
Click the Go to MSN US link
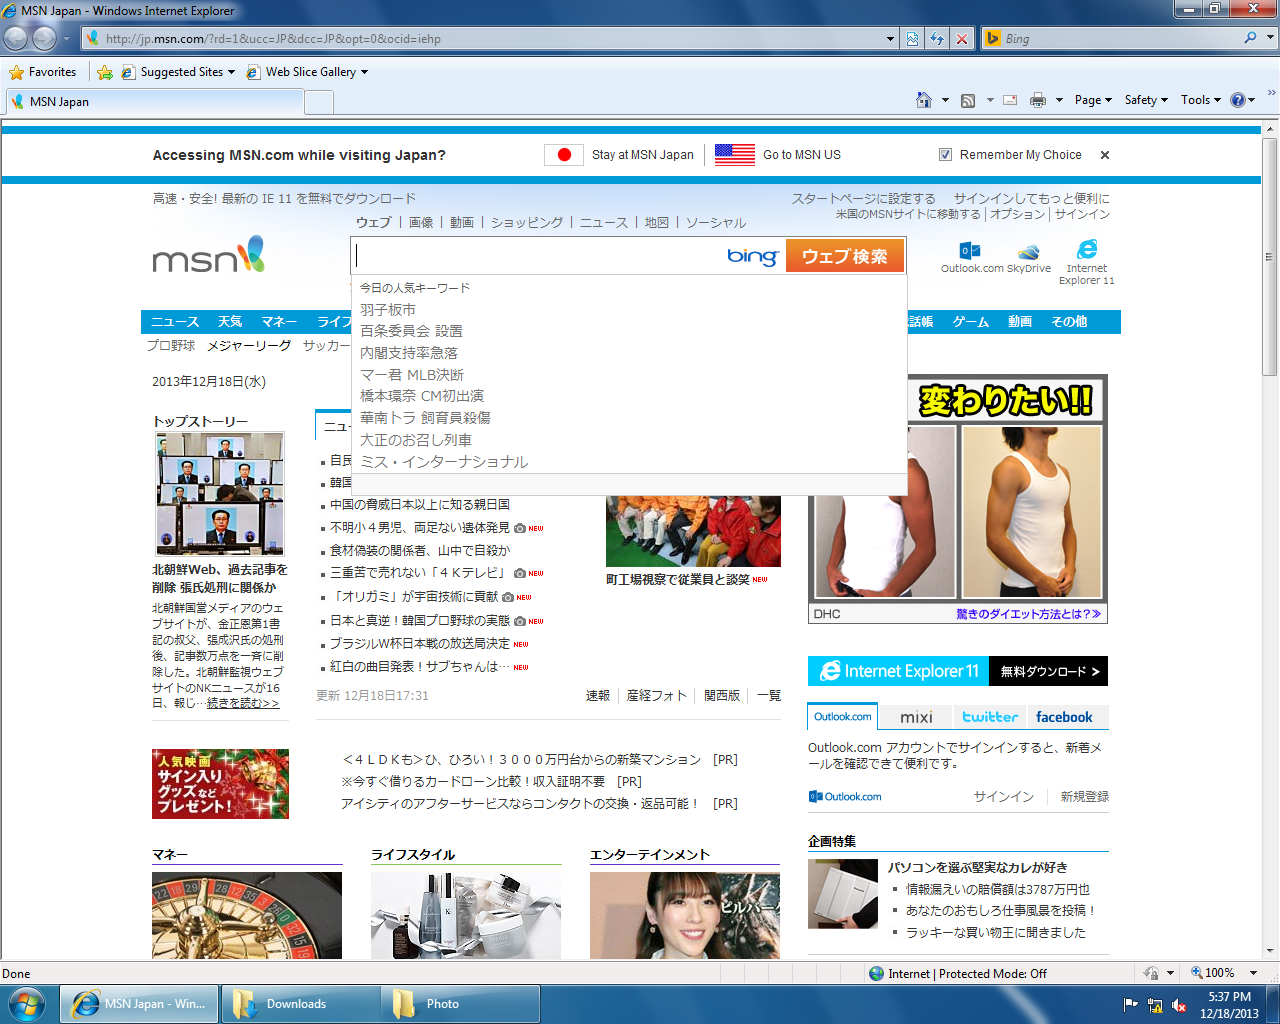tap(802, 155)
